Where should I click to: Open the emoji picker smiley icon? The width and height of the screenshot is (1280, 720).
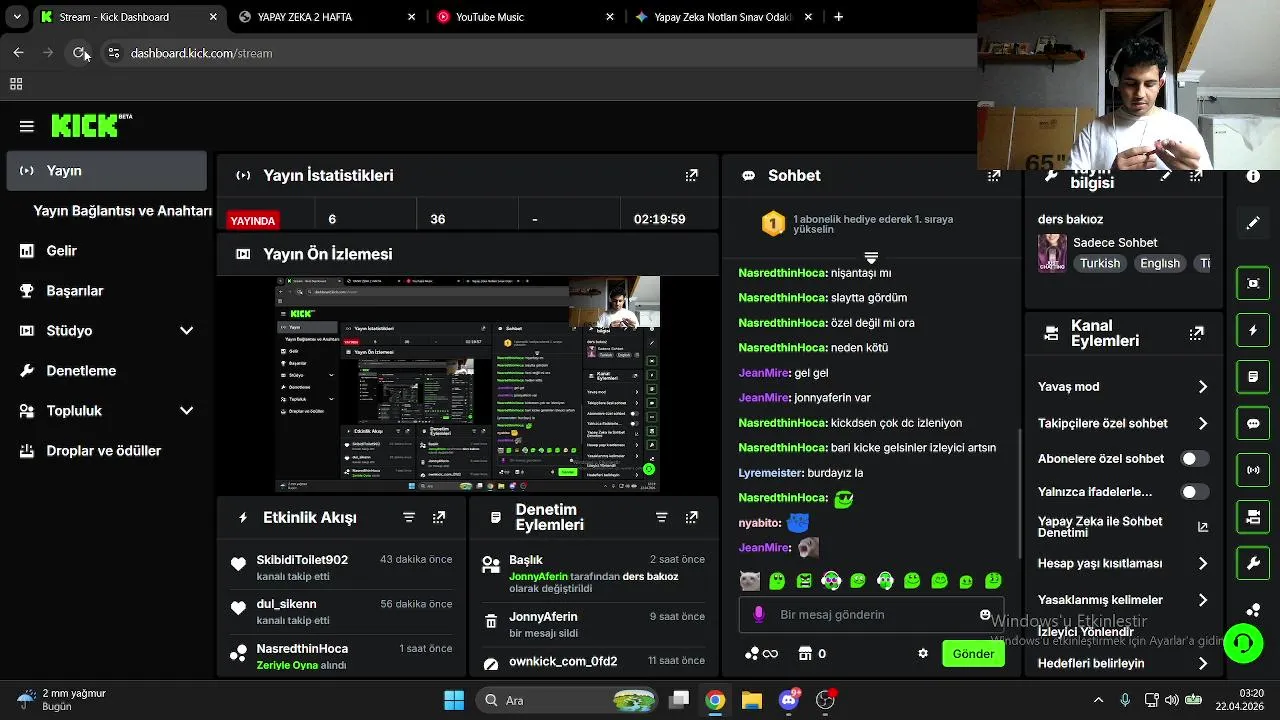coord(985,614)
